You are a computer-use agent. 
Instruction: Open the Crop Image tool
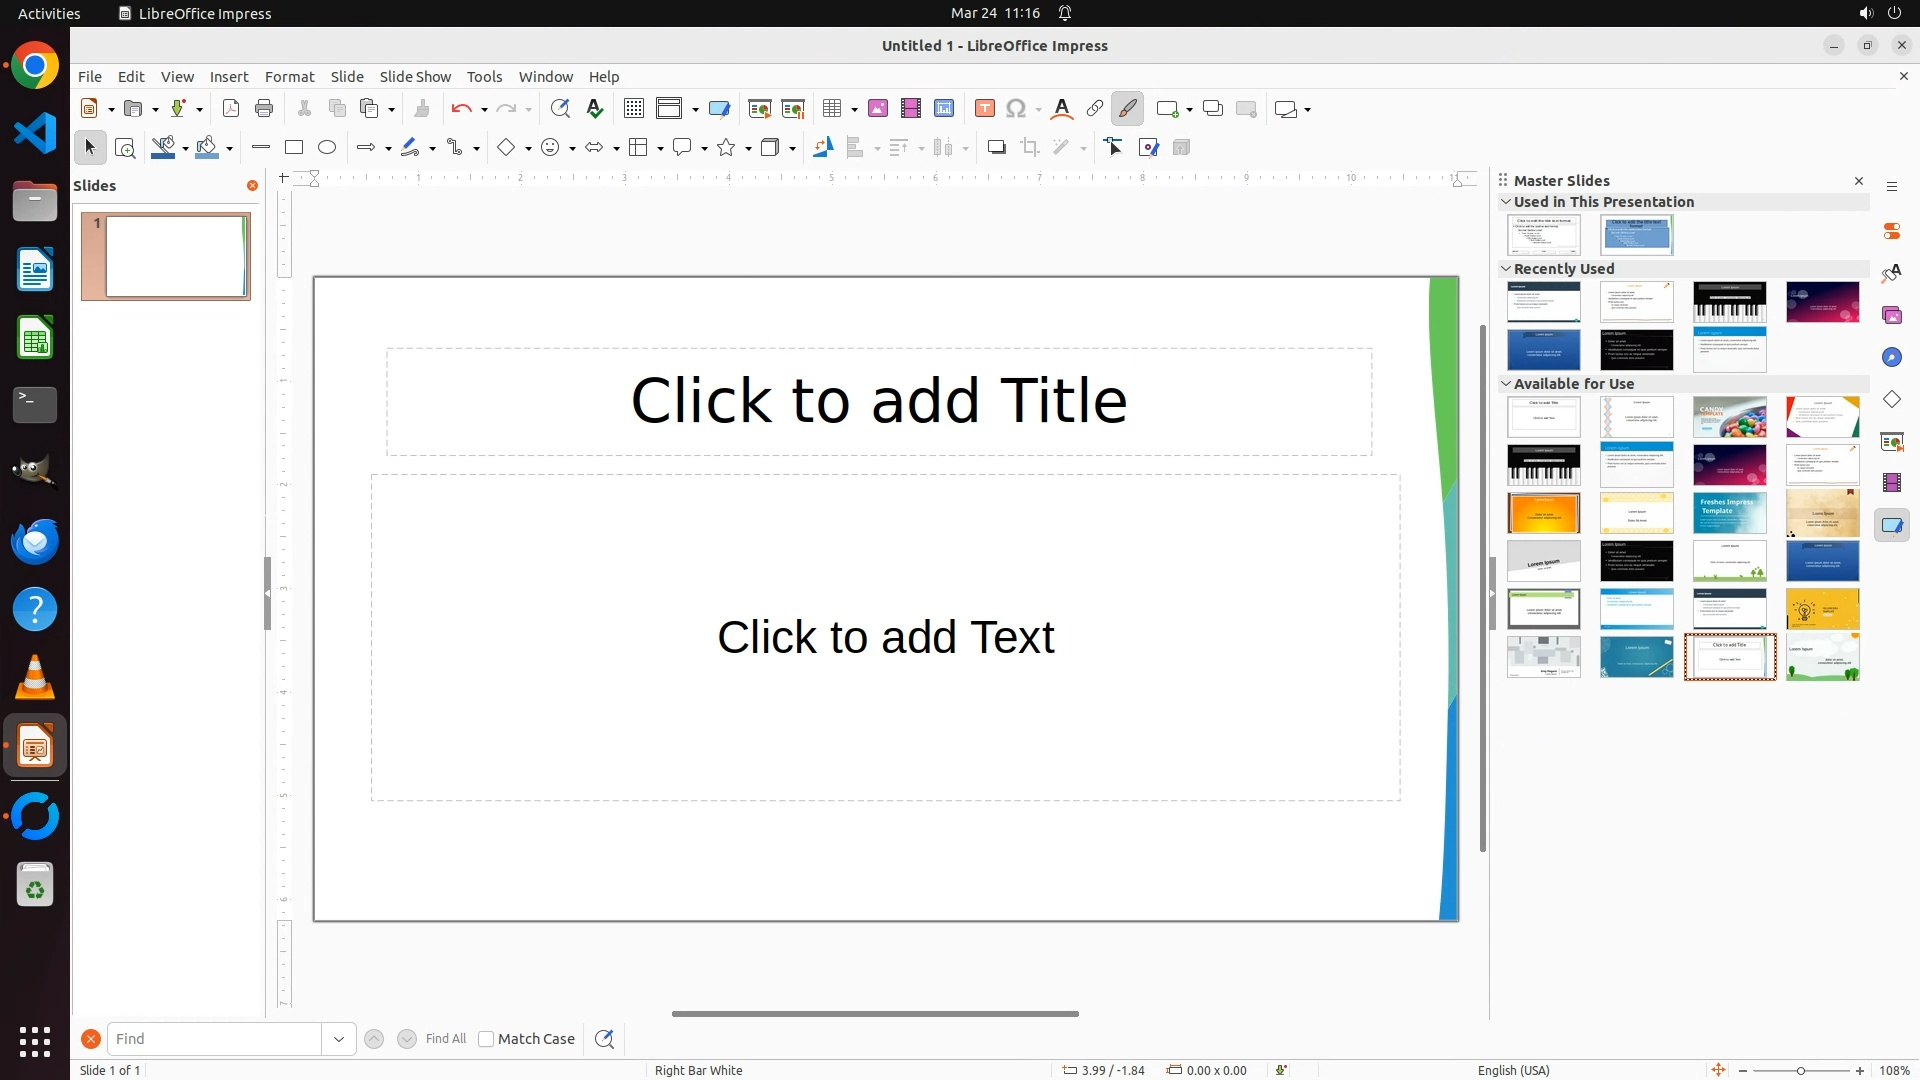click(1030, 147)
